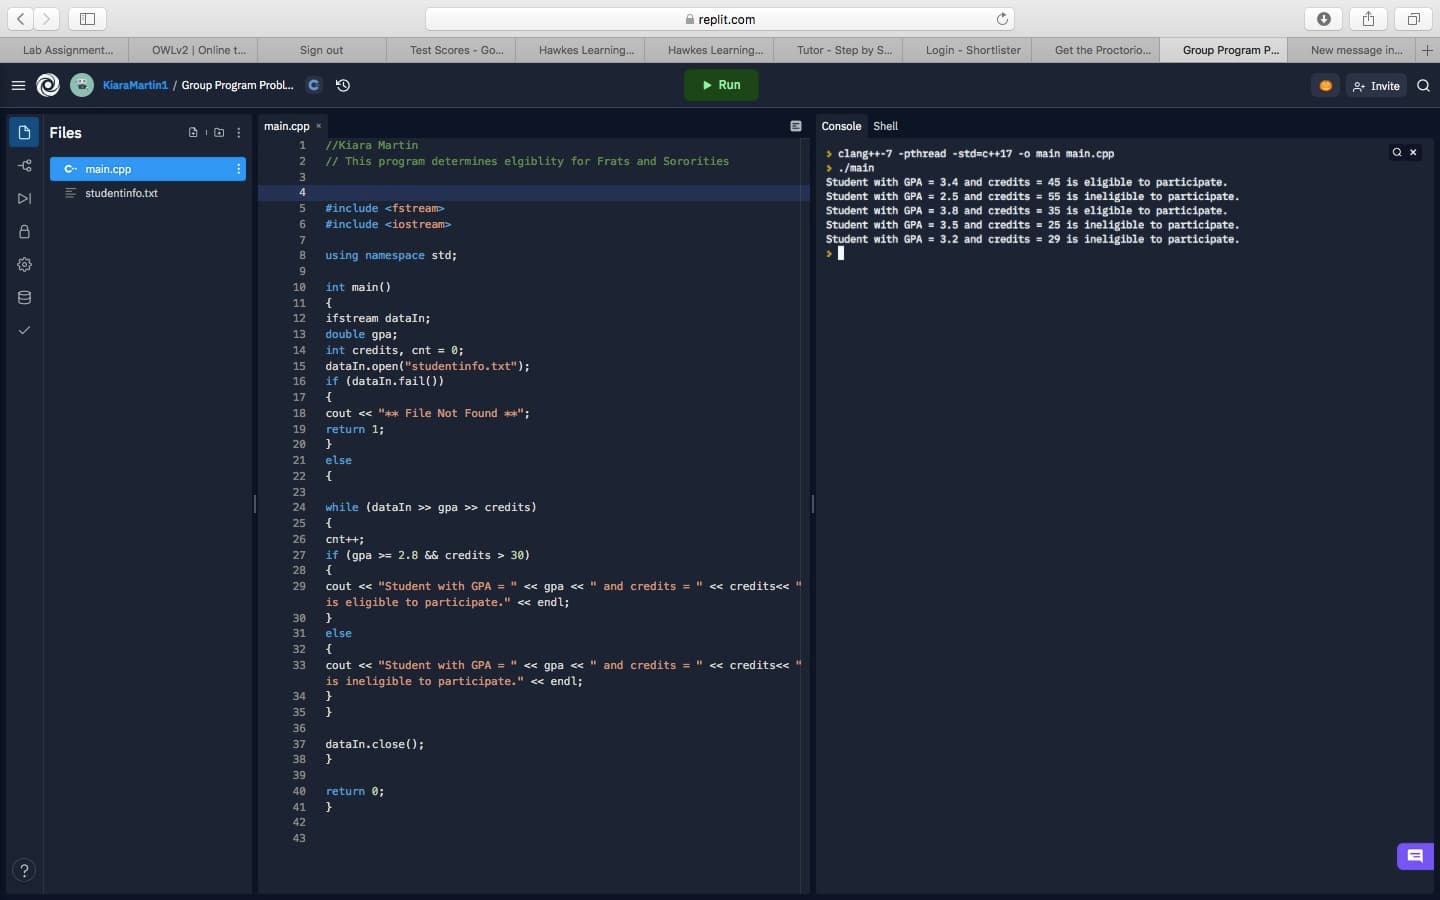This screenshot has height=900, width=1440.
Task: Click the add new file icon
Action: 193,133
